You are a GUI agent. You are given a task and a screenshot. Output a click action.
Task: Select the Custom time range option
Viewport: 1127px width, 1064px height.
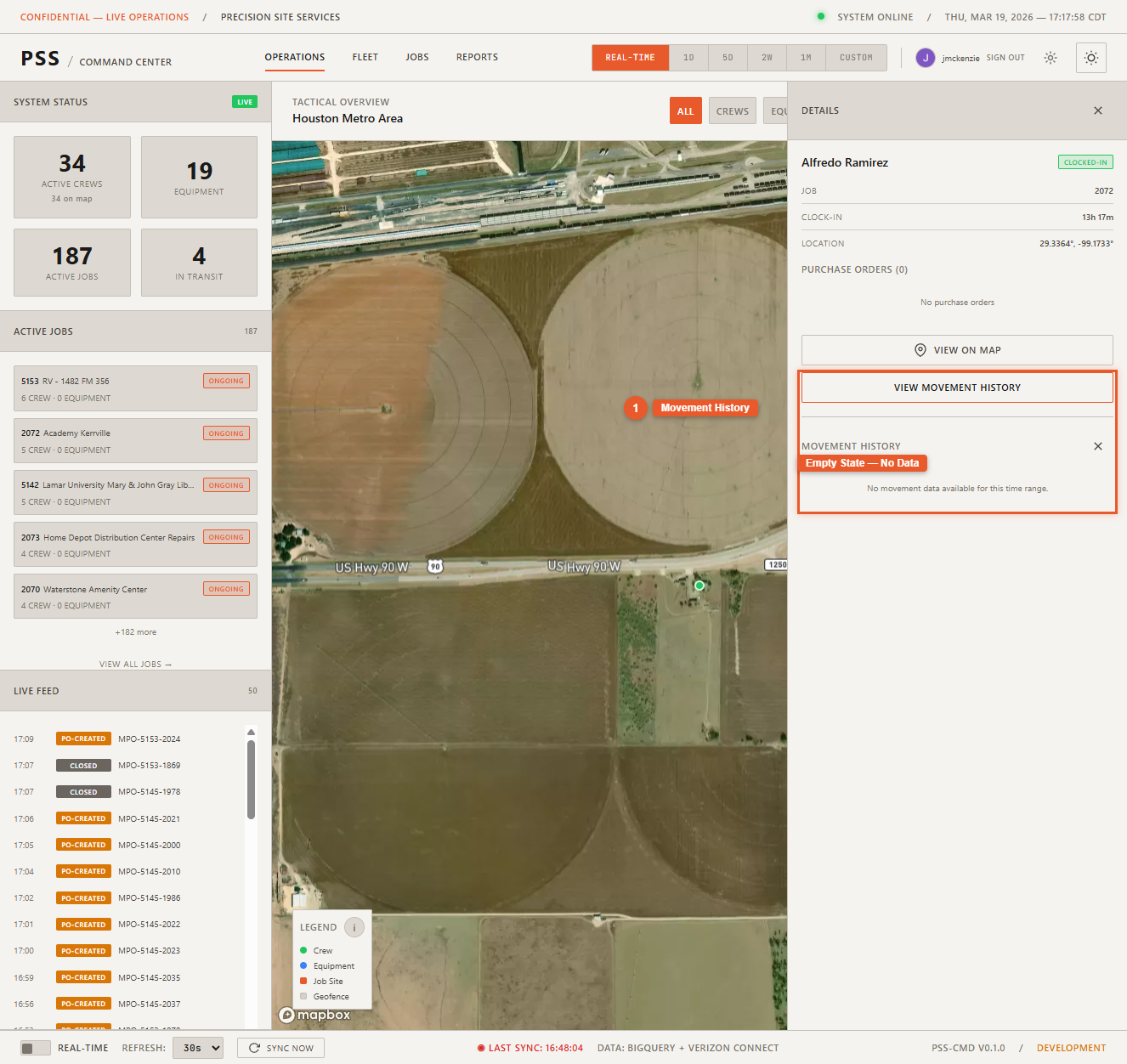(855, 58)
